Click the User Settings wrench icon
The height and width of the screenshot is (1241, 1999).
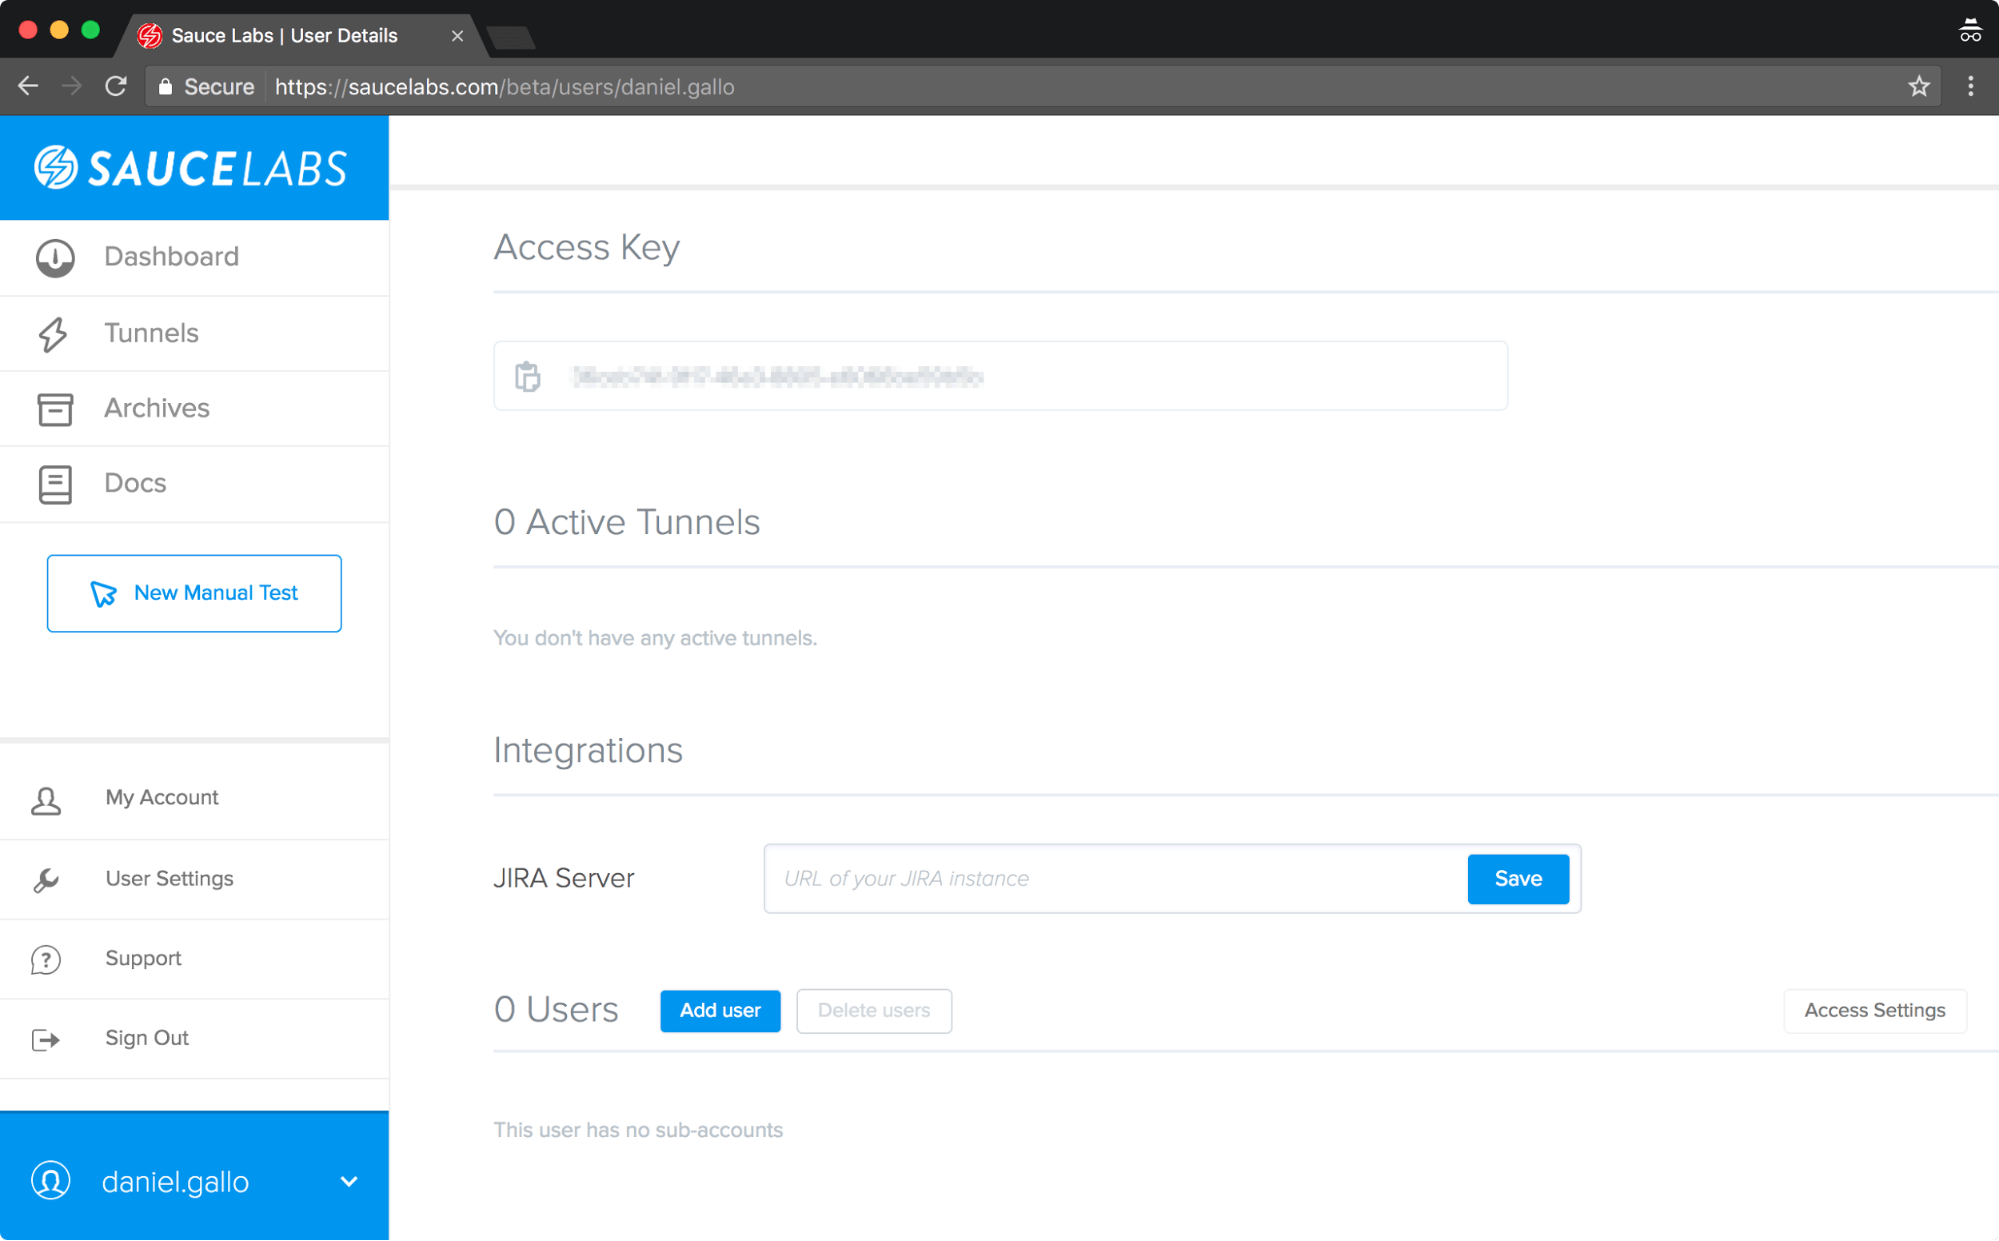[46, 880]
